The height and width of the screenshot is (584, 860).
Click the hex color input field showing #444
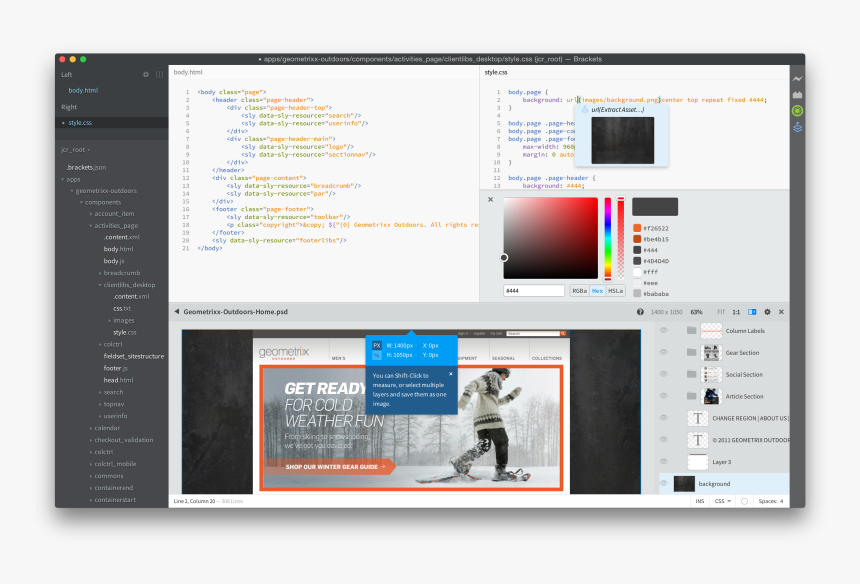point(534,291)
